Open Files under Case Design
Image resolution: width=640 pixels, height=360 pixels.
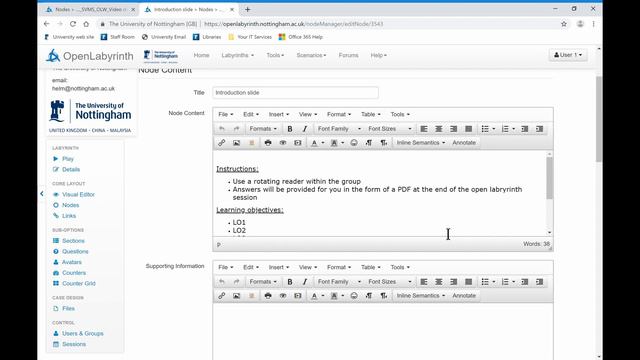[x=68, y=309]
